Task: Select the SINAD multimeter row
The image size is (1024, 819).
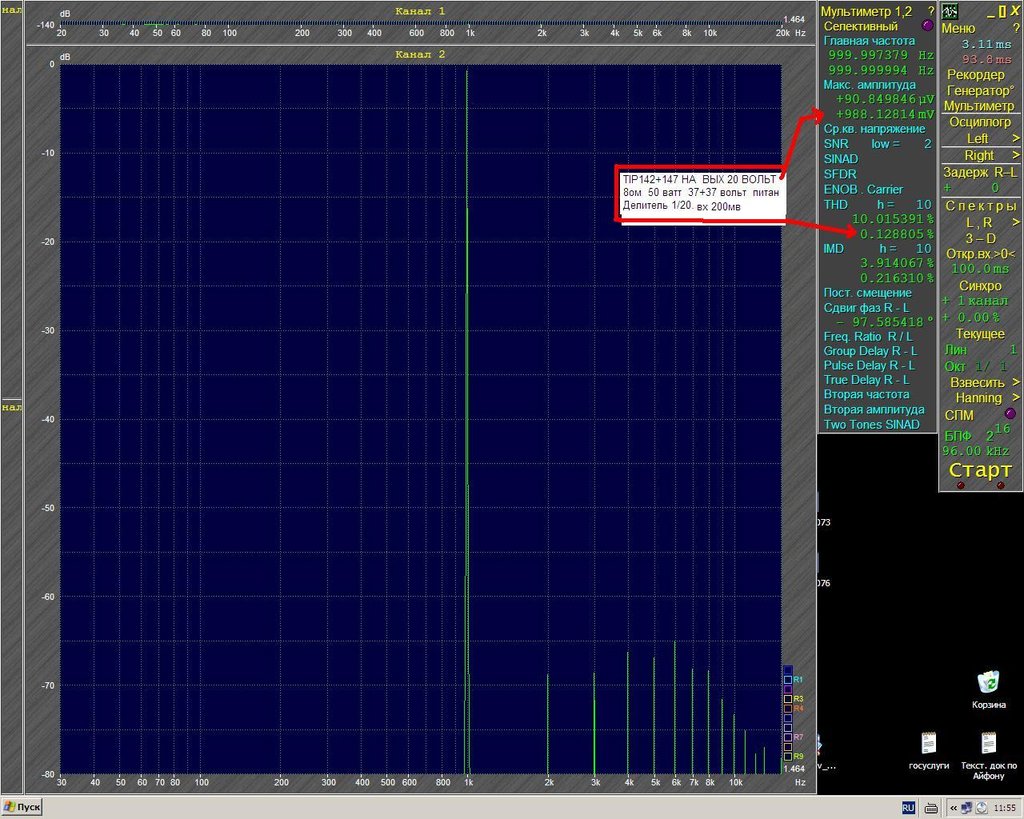Action: 840,159
